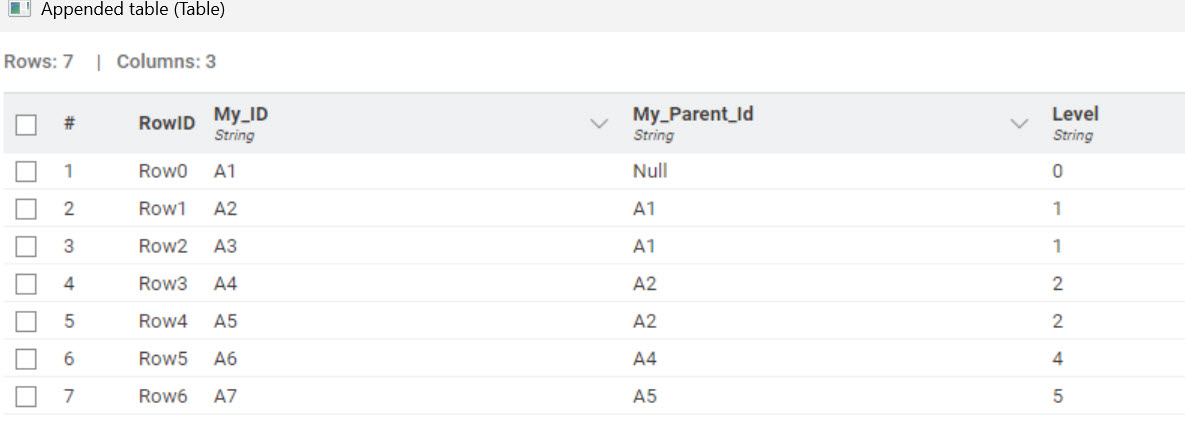Open the My_ID column dropdown arrow
1185x441 pixels.
599,124
